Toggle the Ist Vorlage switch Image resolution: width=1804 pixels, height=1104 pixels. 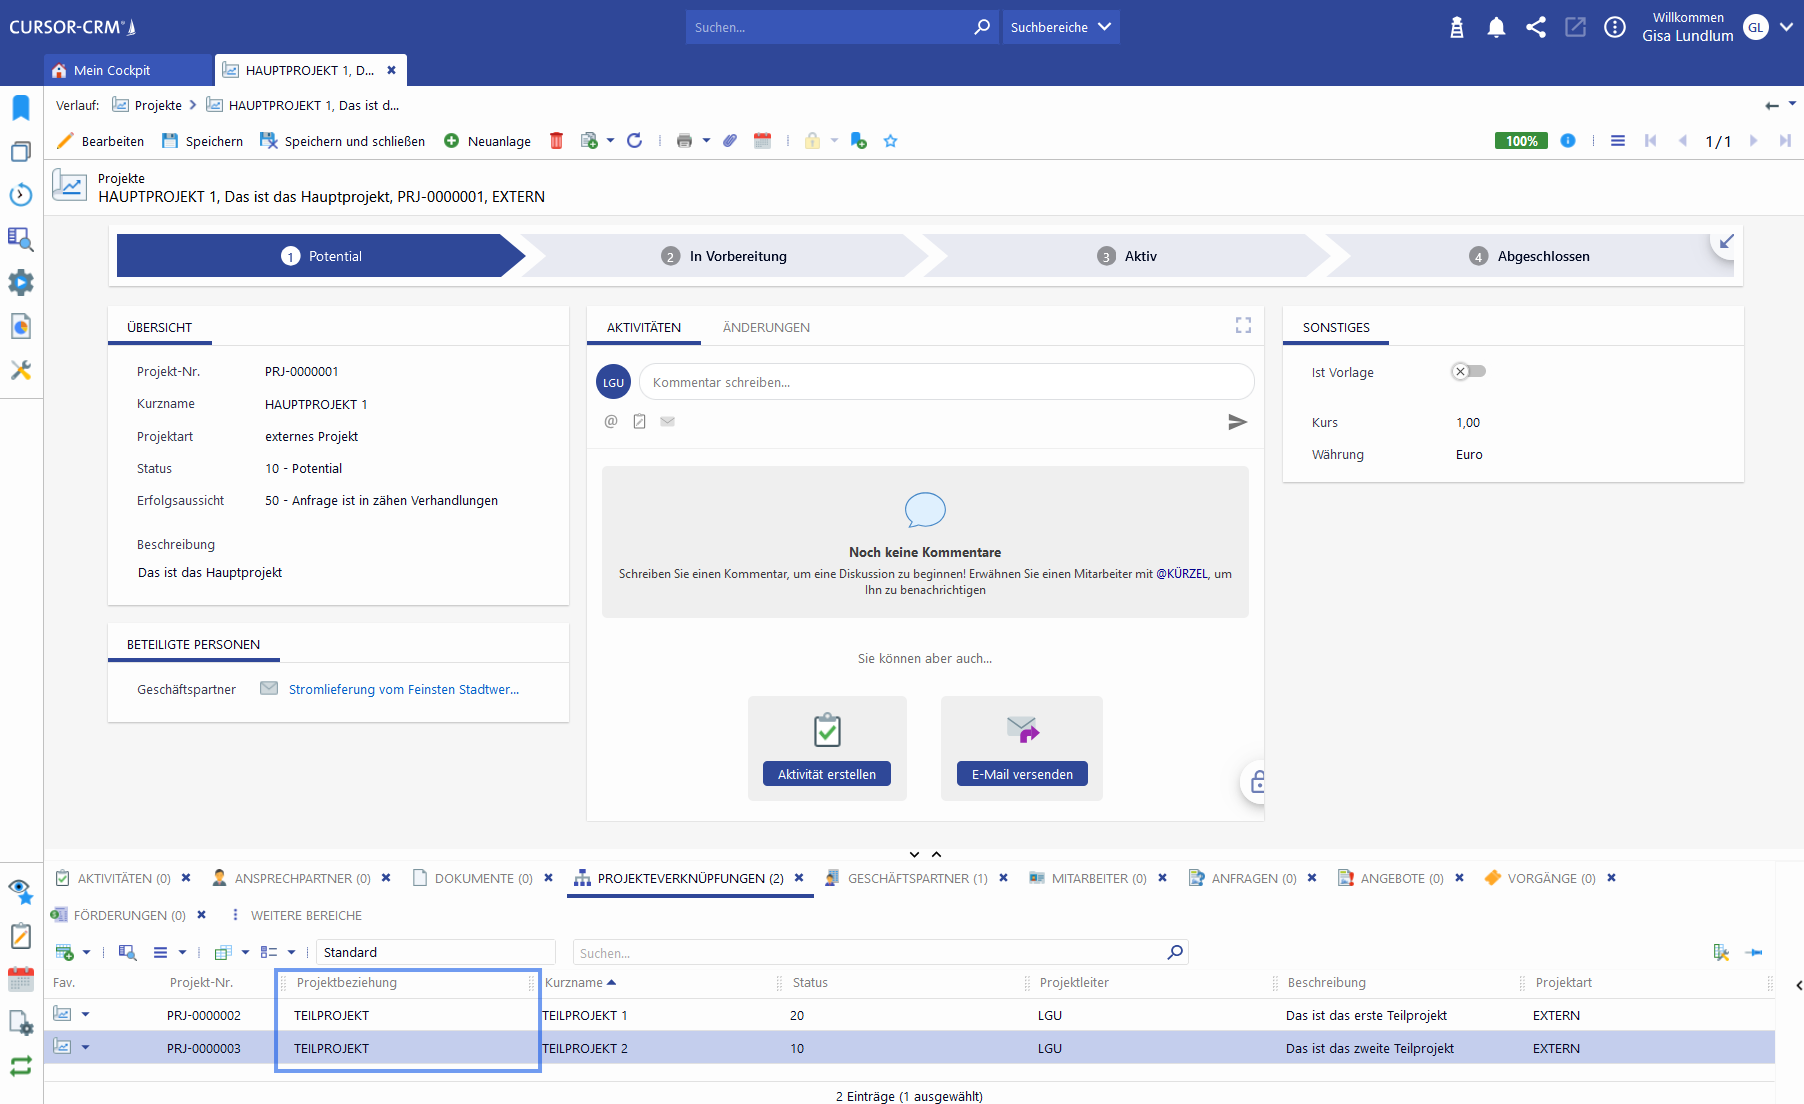pos(1468,372)
